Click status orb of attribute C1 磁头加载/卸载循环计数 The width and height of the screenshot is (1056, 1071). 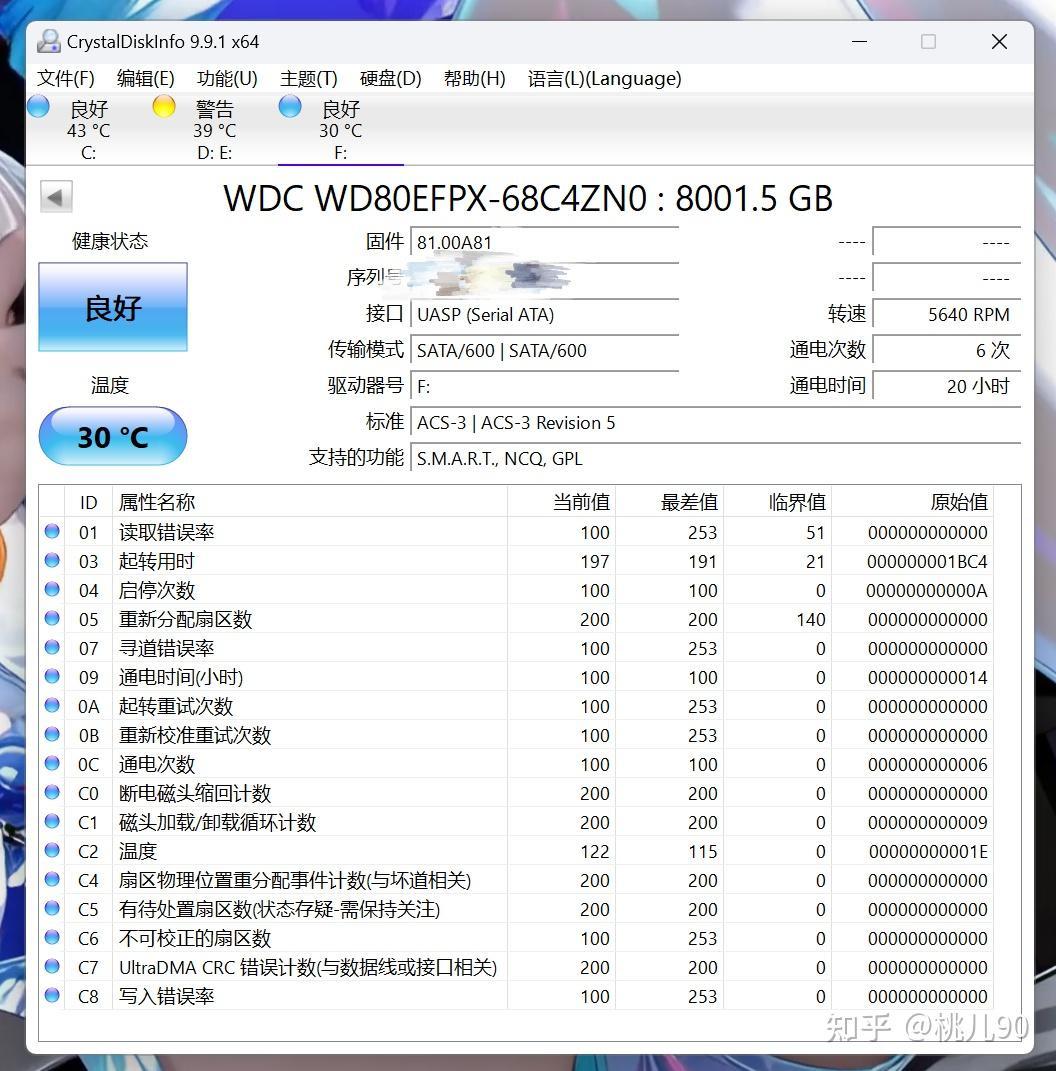(52, 821)
